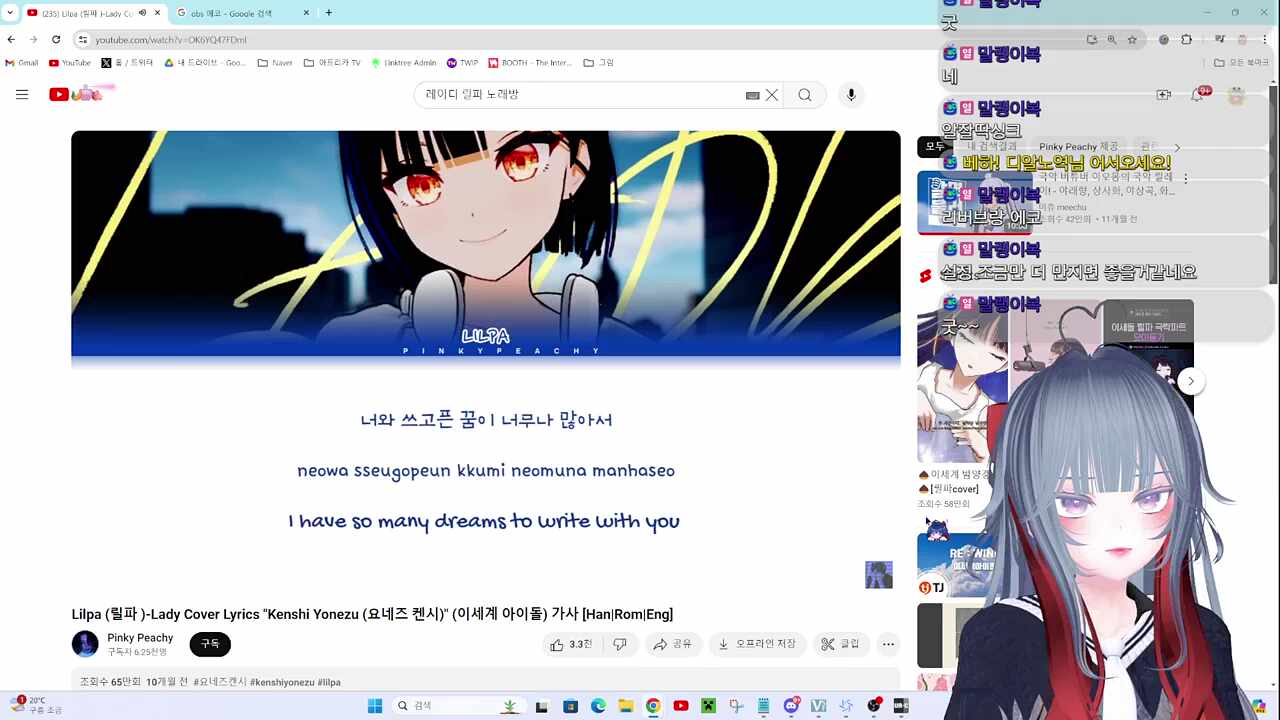This screenshot has width=1280, height=720.
Task: Subscribe to Pinky Peachy channel
Action: click(x=210, y=645)
